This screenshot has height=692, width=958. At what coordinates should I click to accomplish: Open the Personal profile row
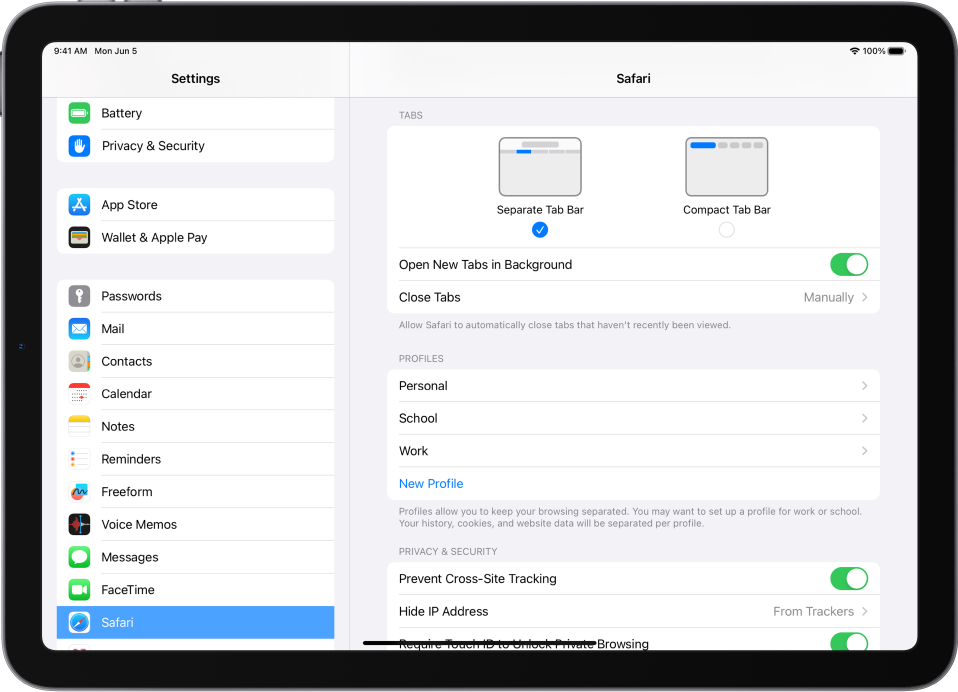(x=634, y=385)
